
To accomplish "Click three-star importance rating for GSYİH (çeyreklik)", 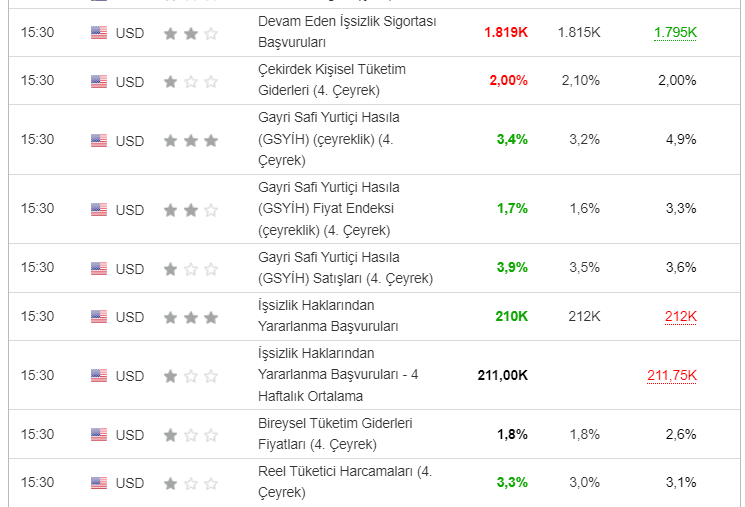I will [x=190, y=140].
